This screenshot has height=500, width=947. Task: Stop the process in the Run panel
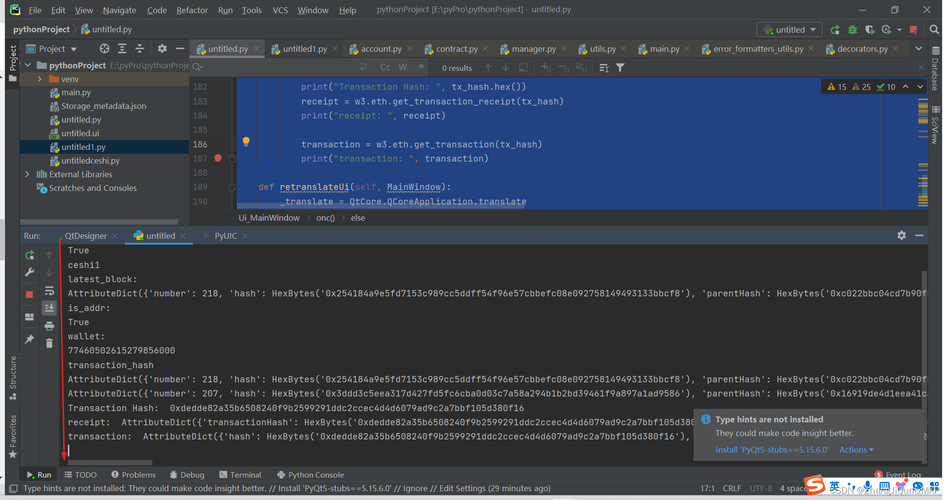point(29,295)
